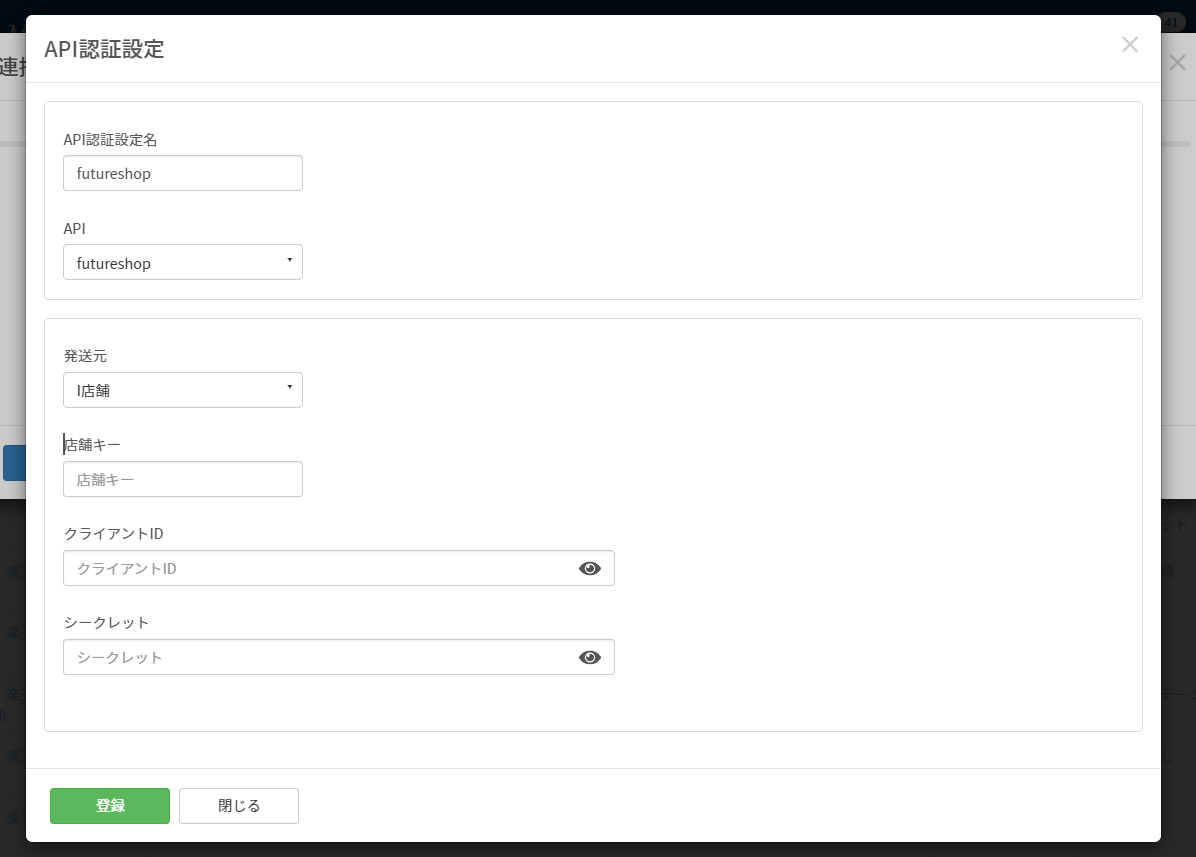Image resolution: width=1196 pixels, height=857 pixels.
Task: Click the API認証設定名 label text
Action: coord(110,140)
